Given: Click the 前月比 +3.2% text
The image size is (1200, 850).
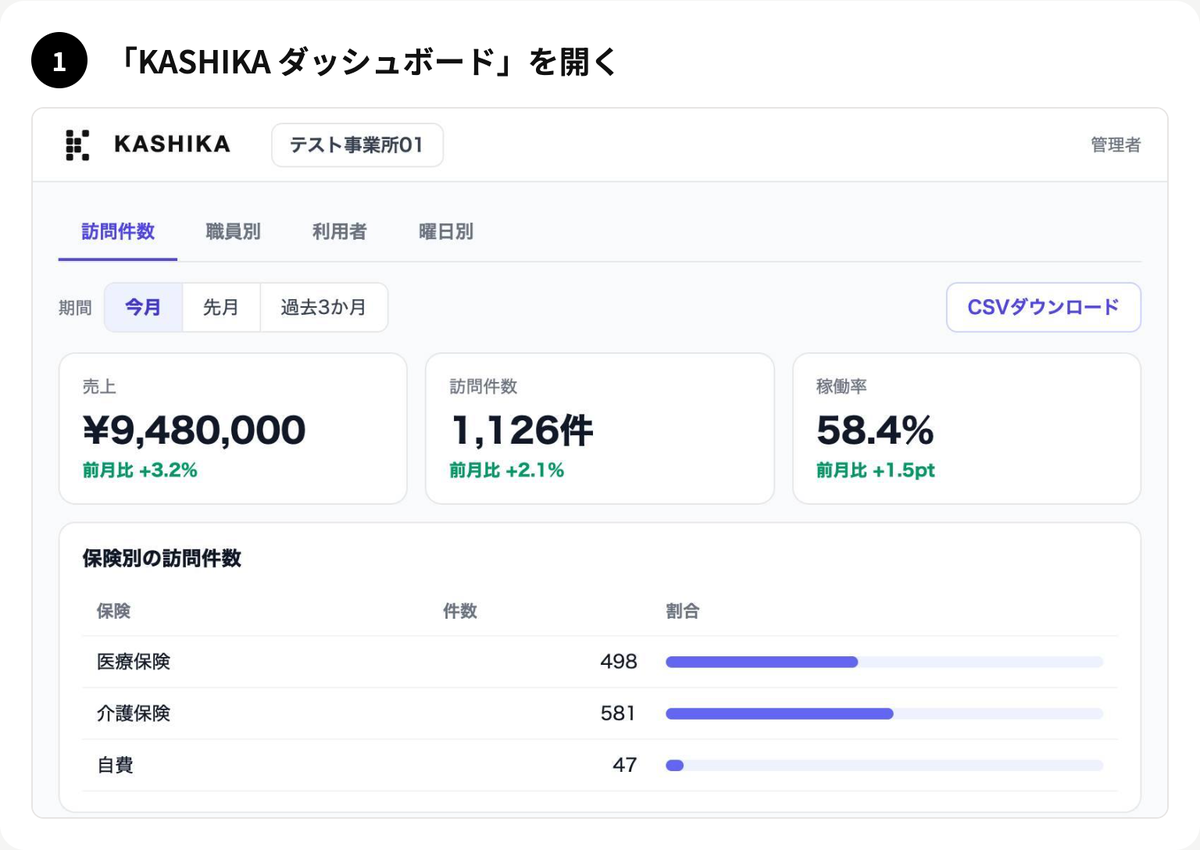Looking at the screenshot, I should [x=140, y=470].
